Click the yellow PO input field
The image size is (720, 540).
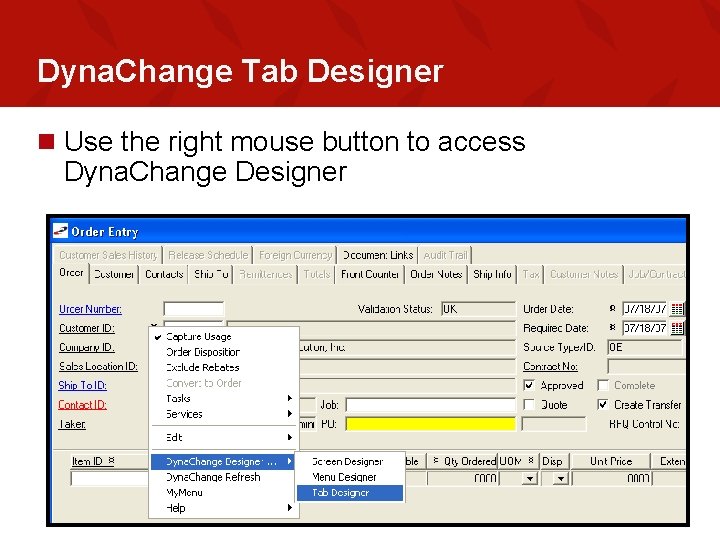click(x=430, y=424)
